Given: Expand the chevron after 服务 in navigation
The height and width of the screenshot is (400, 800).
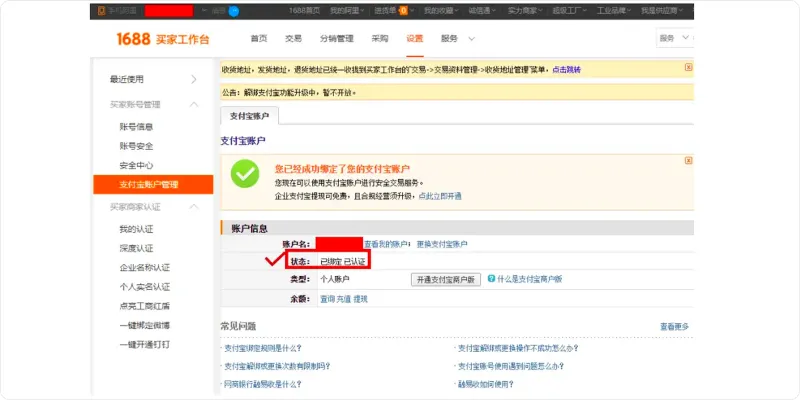Looking at the screenshot, I should [471, 39].
